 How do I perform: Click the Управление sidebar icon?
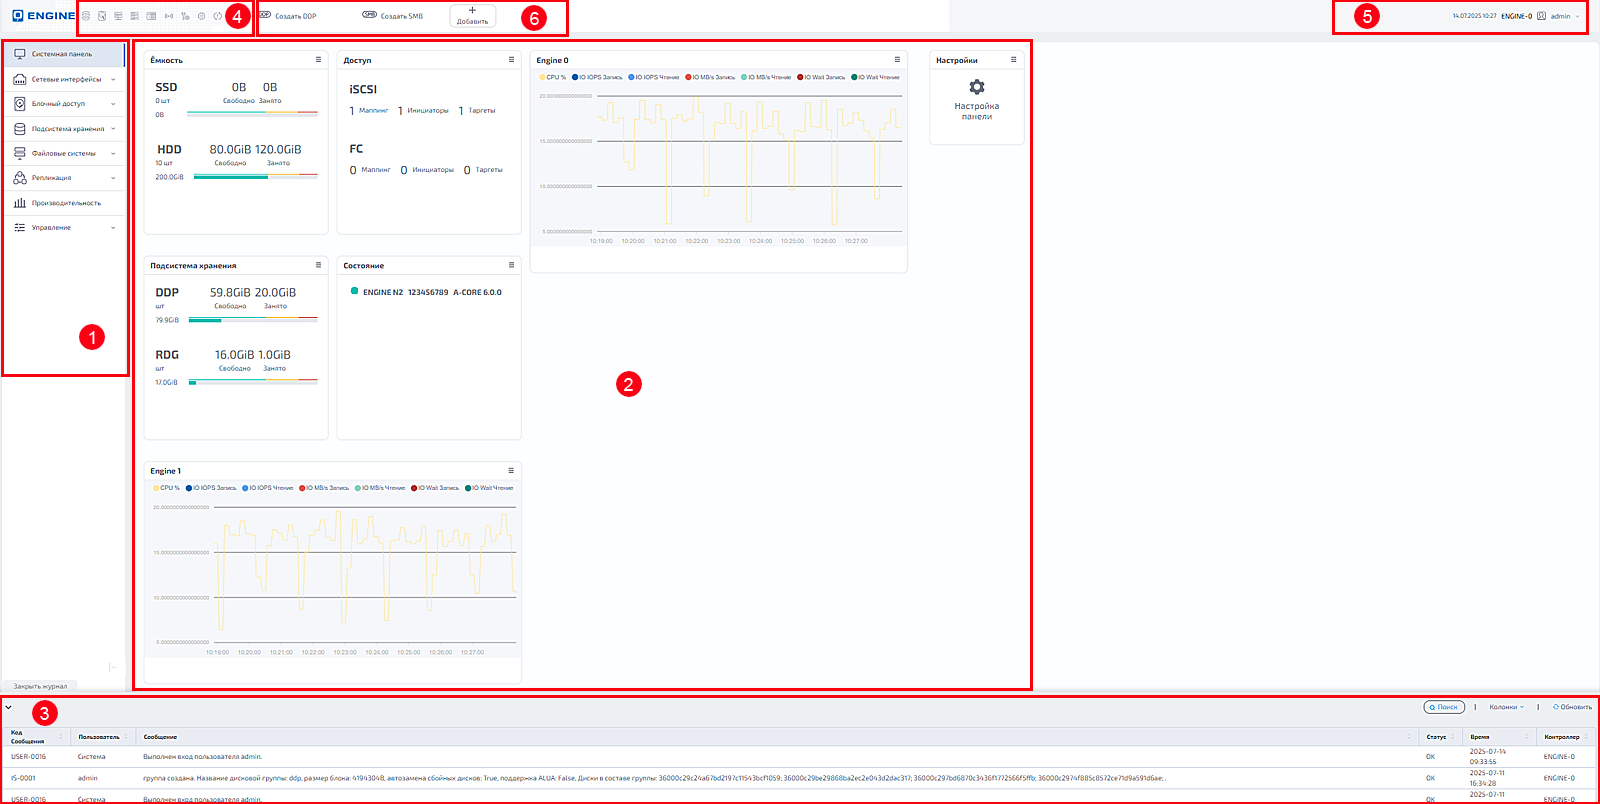click(19, 228)
